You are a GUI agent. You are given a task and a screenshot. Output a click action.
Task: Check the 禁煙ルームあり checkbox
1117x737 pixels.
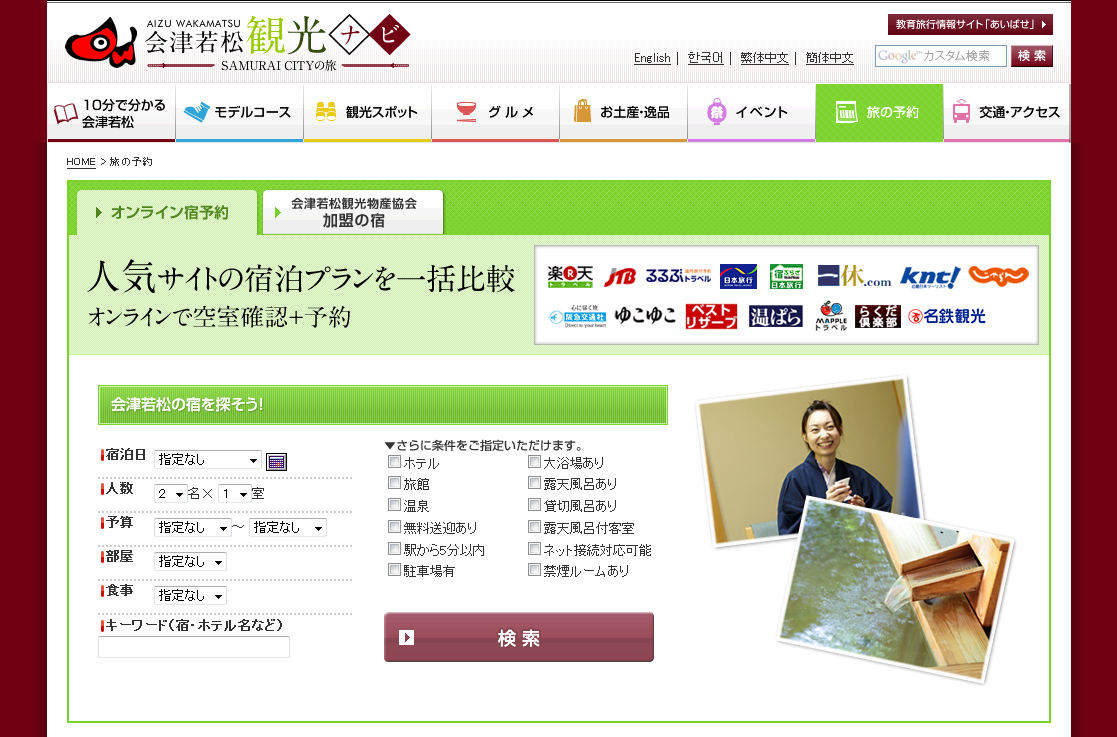click(534, 570)
